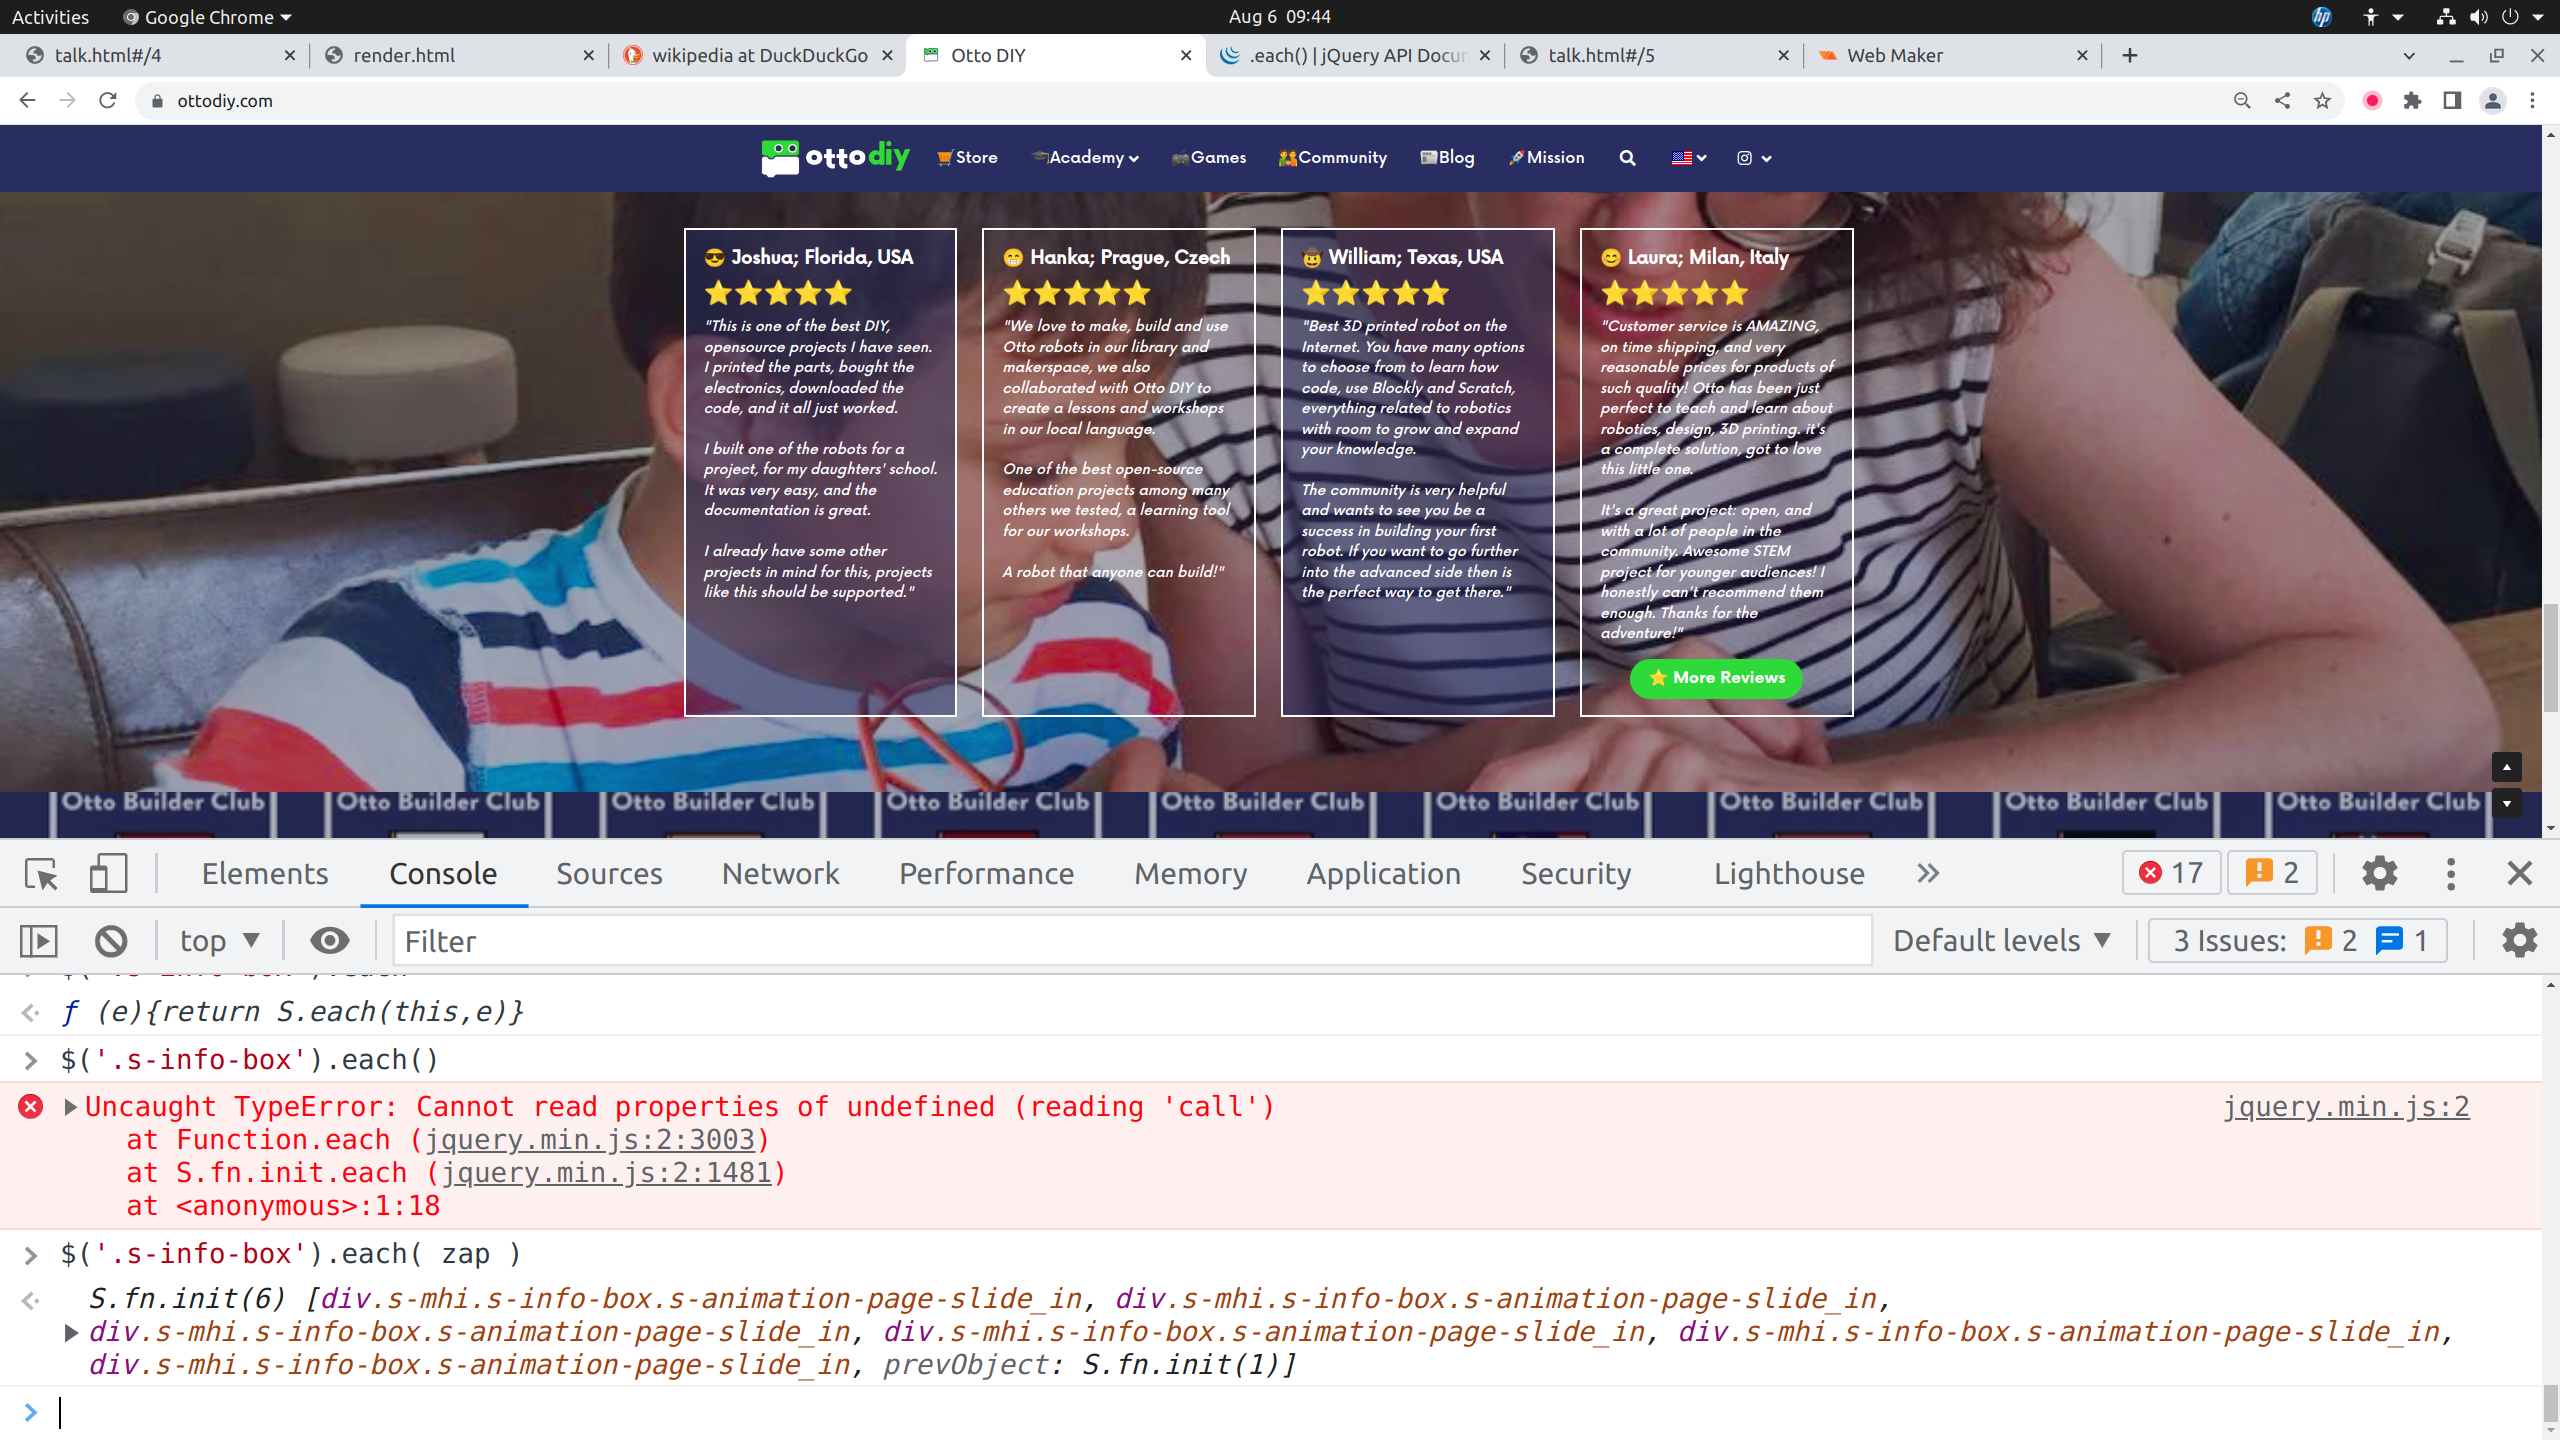Bookmark this page with star icon
Image resolution: width=2560 pixels, height=1440 pixels.
2322,101
